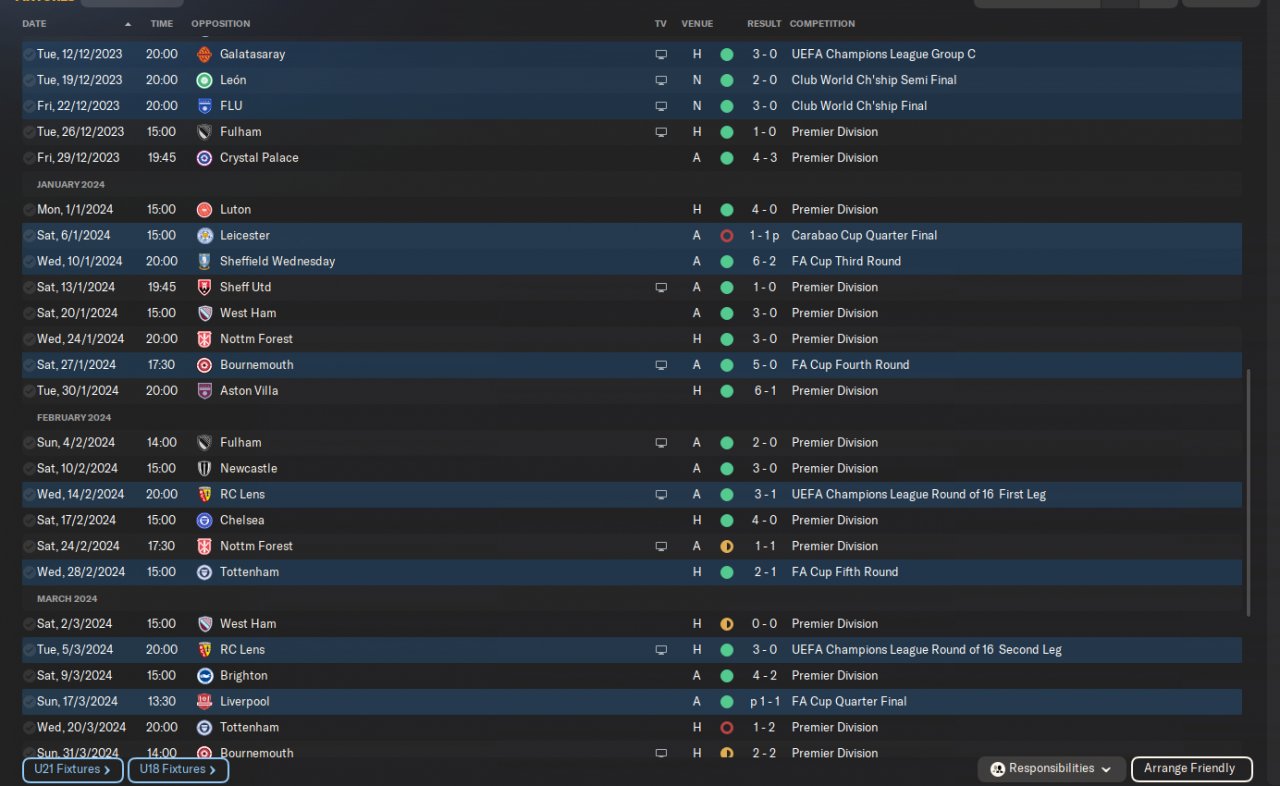Image resolution: width=1280 pixels, height=786 pixels.
Task: Sort by the Opposition column header
Action: (x=221, y=24)
